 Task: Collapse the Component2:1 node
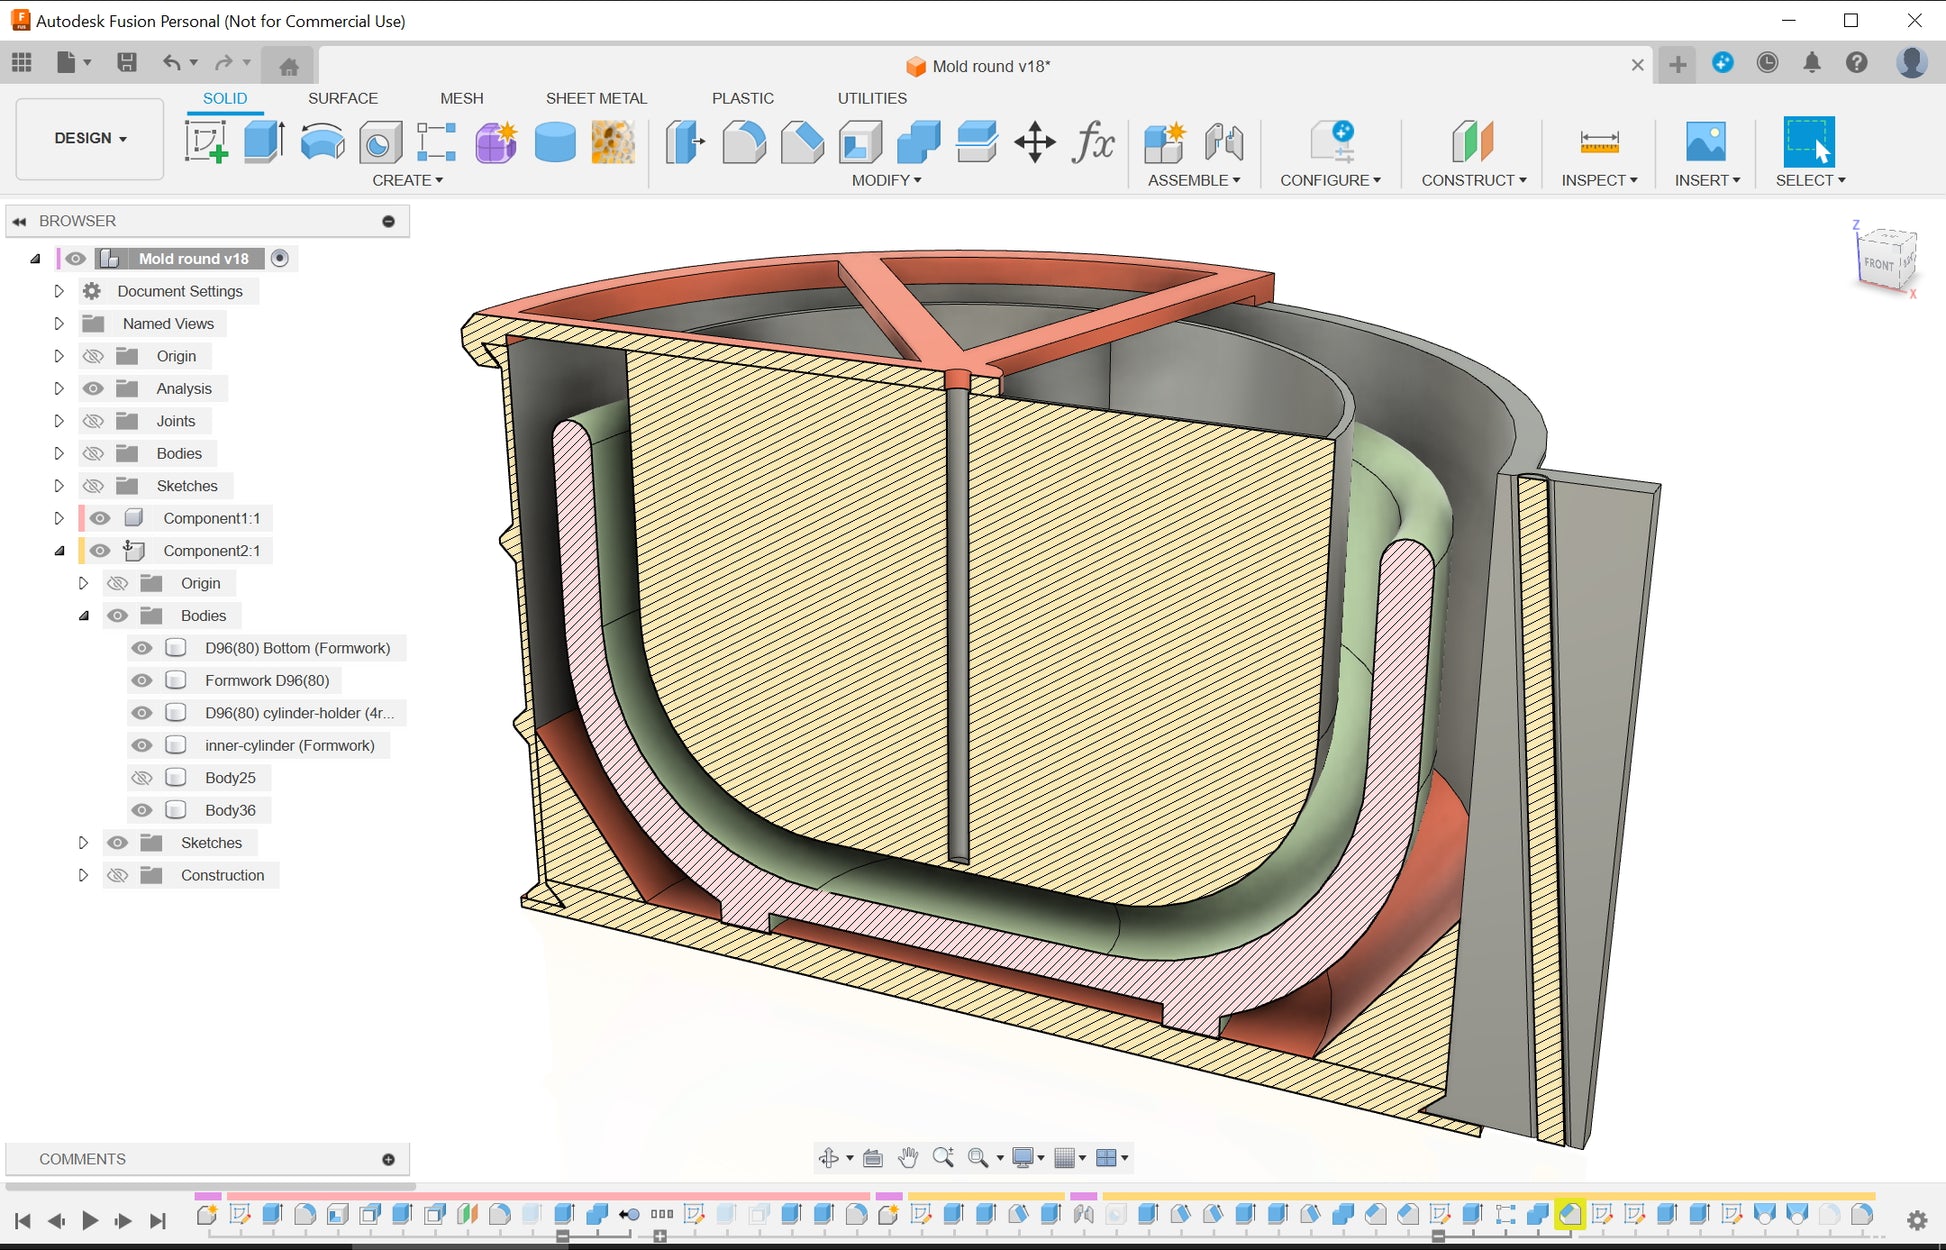point(59,551)
